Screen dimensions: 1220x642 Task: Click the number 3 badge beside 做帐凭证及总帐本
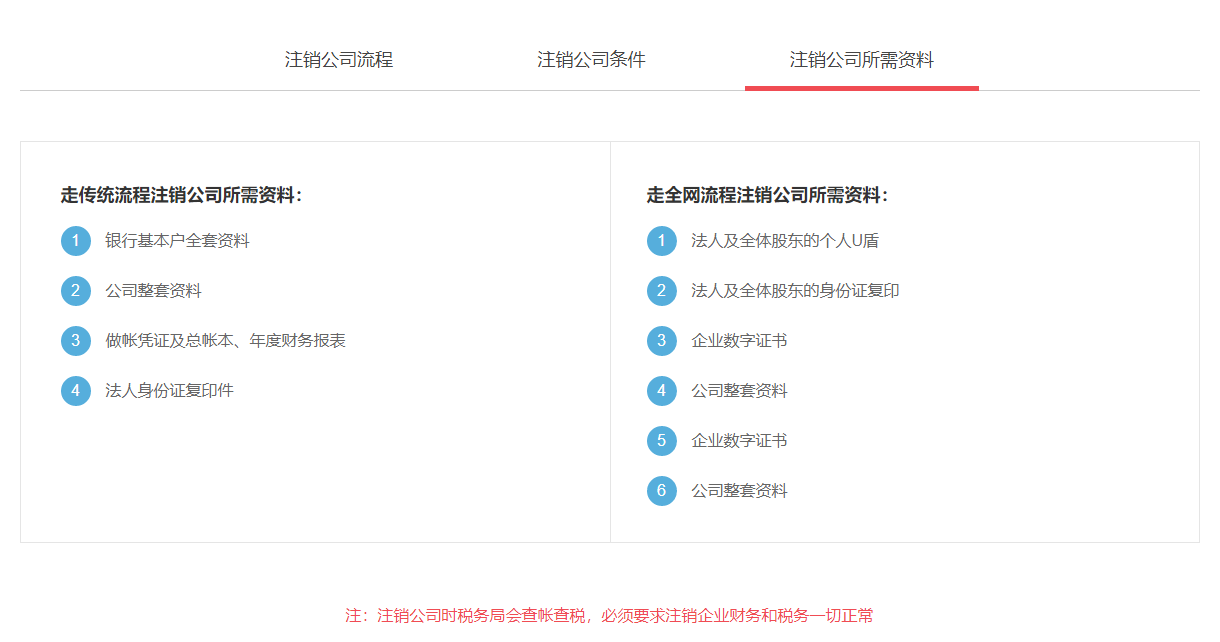coord(76,340)
